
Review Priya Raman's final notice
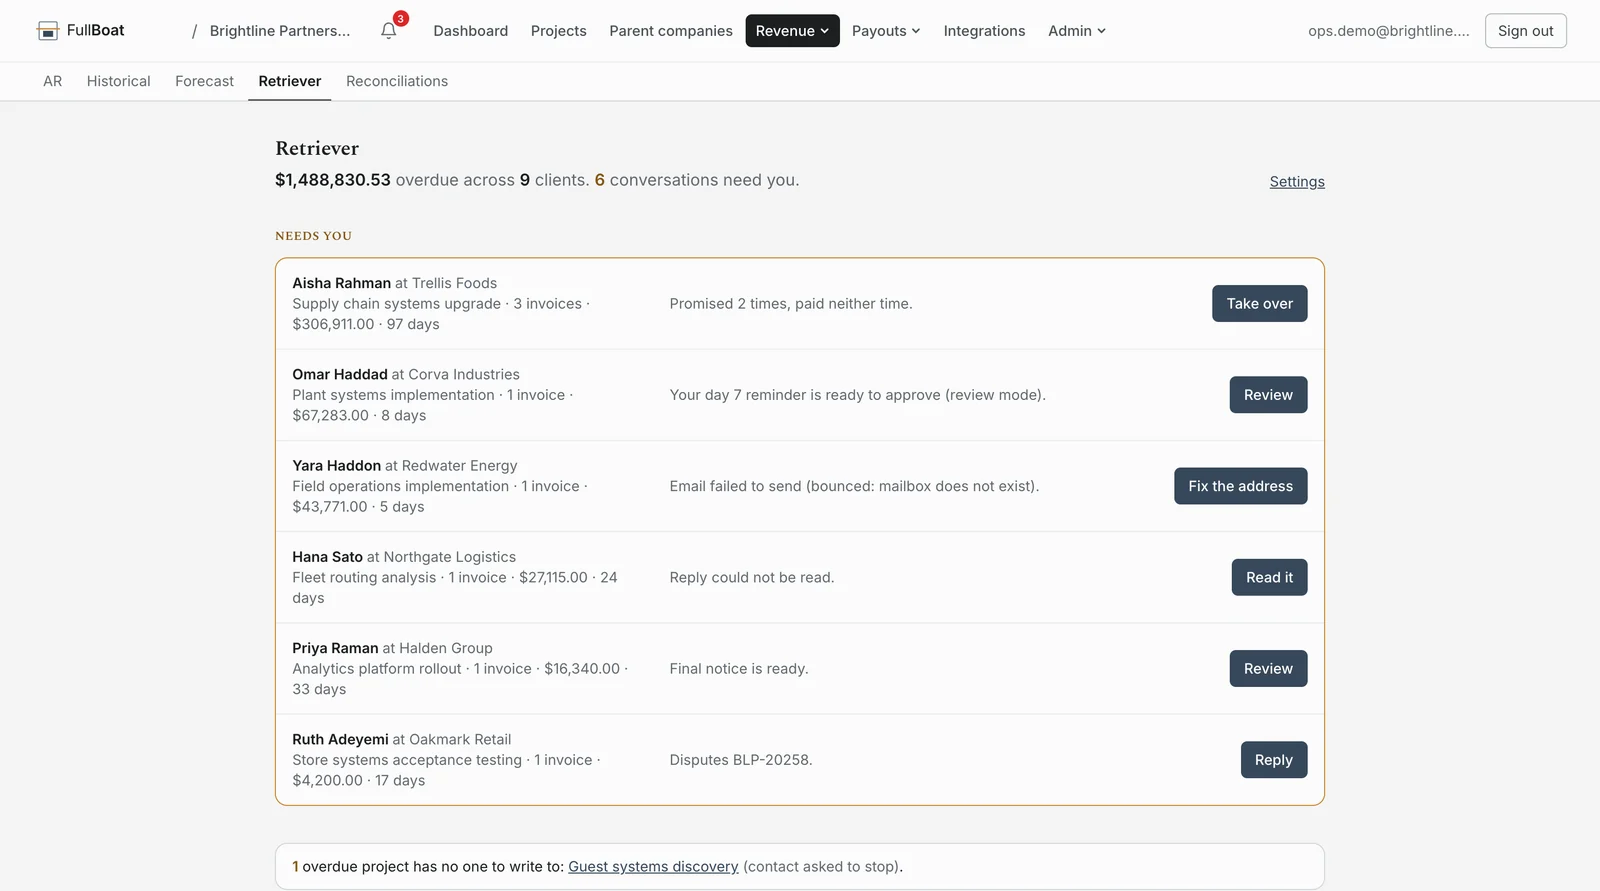click(1268, 669)
